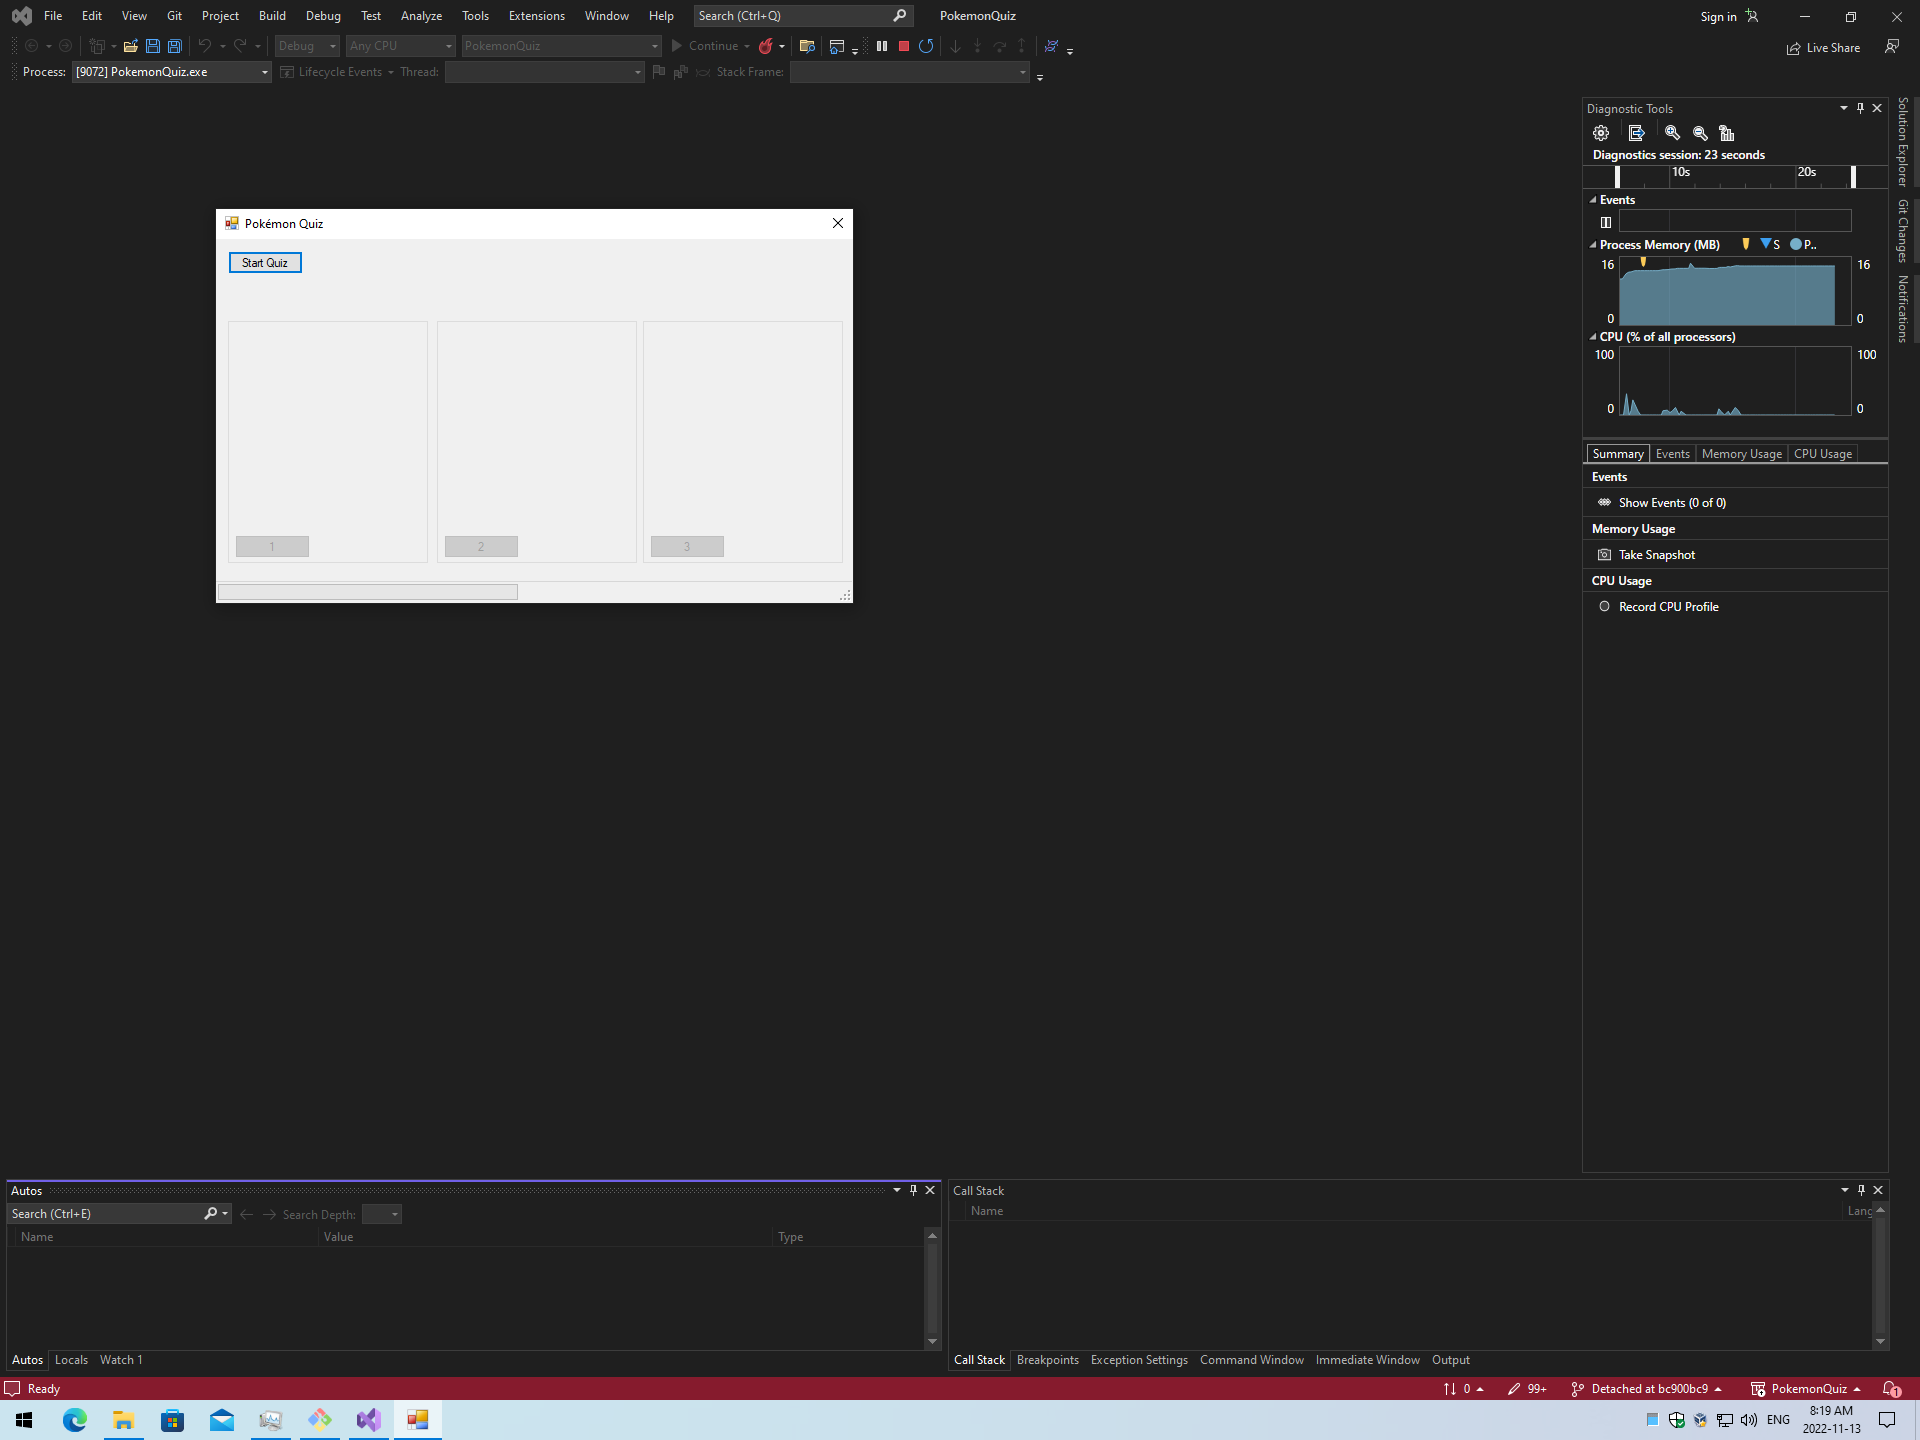Open the PokemonQuiz startup project dropdown
Viewport: 1920px width, 1440px height.
click(561, 46)
